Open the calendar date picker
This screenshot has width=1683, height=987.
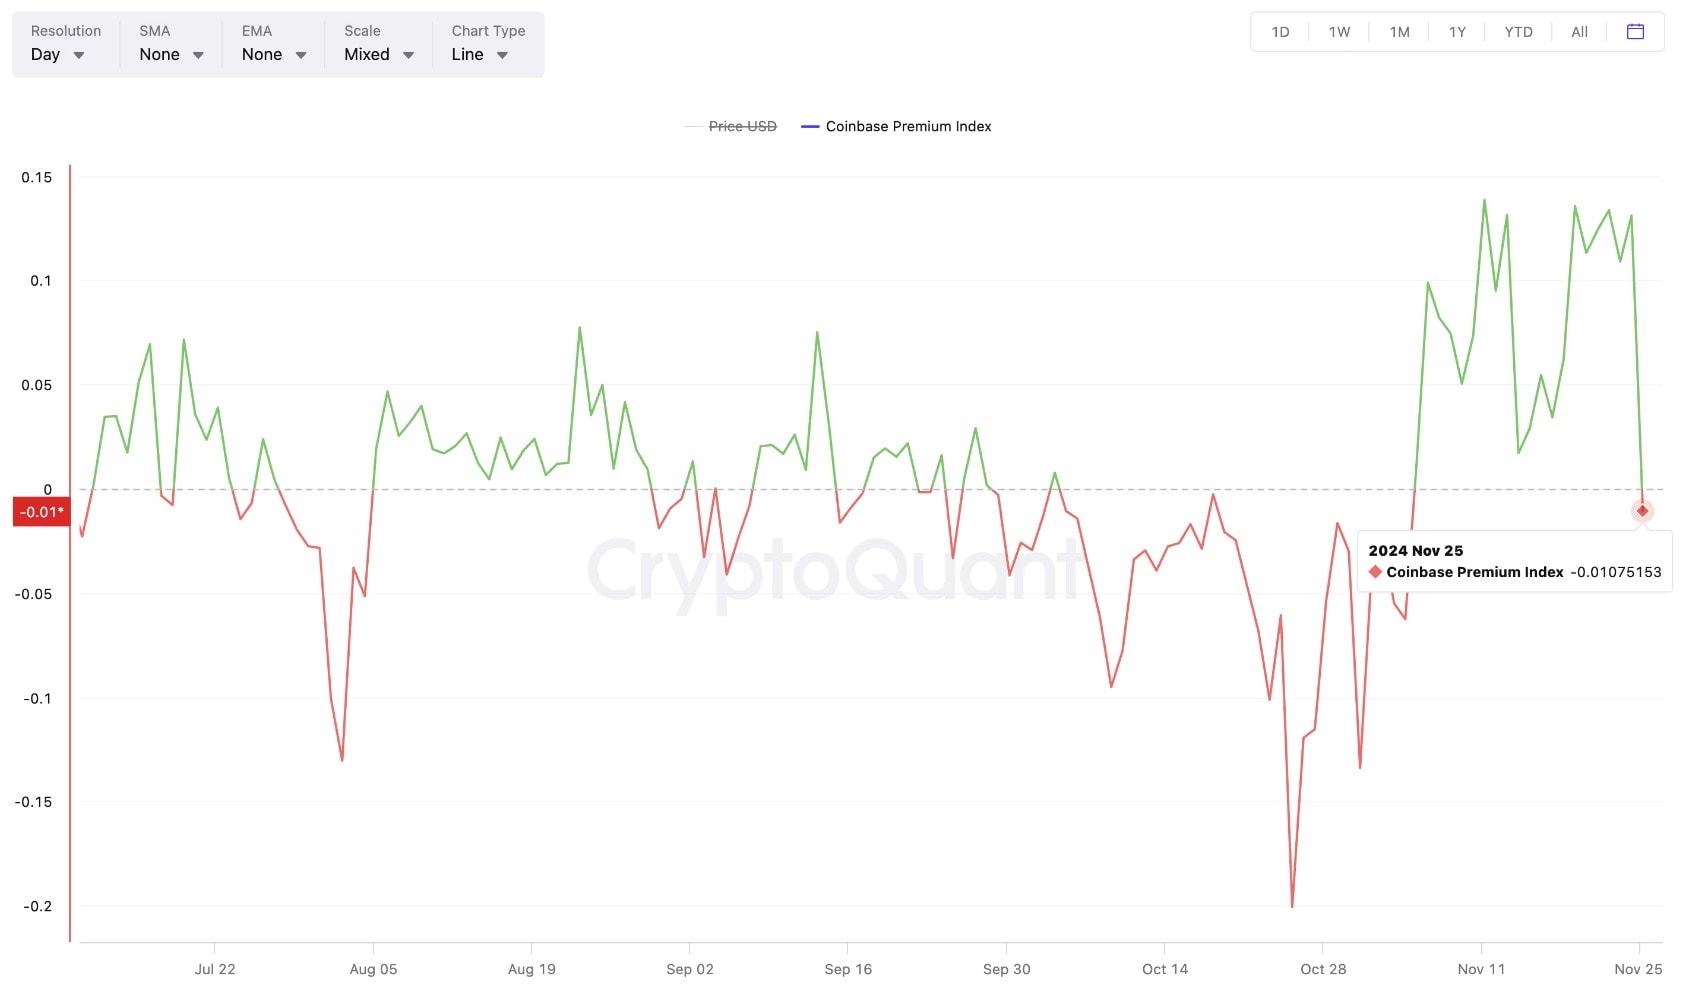[1635, 32]
